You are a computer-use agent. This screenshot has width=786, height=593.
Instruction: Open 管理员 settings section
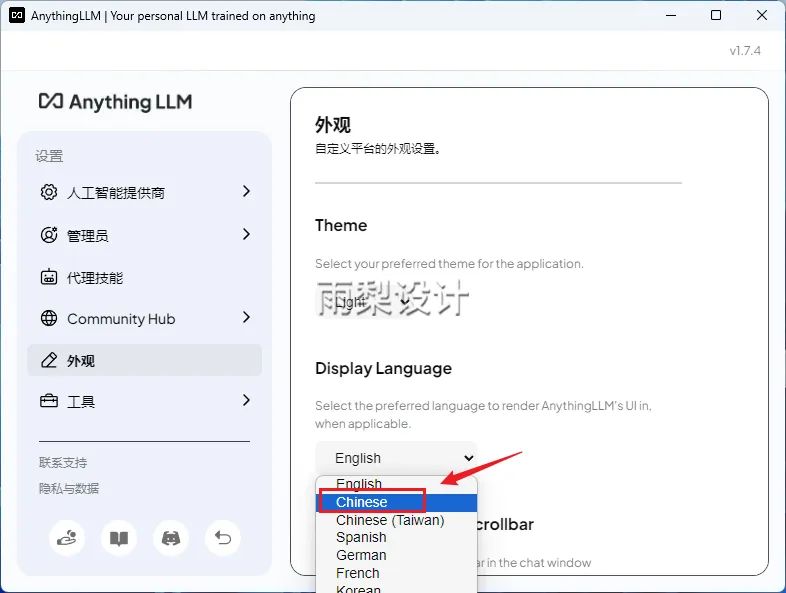[x=144, y=235]
